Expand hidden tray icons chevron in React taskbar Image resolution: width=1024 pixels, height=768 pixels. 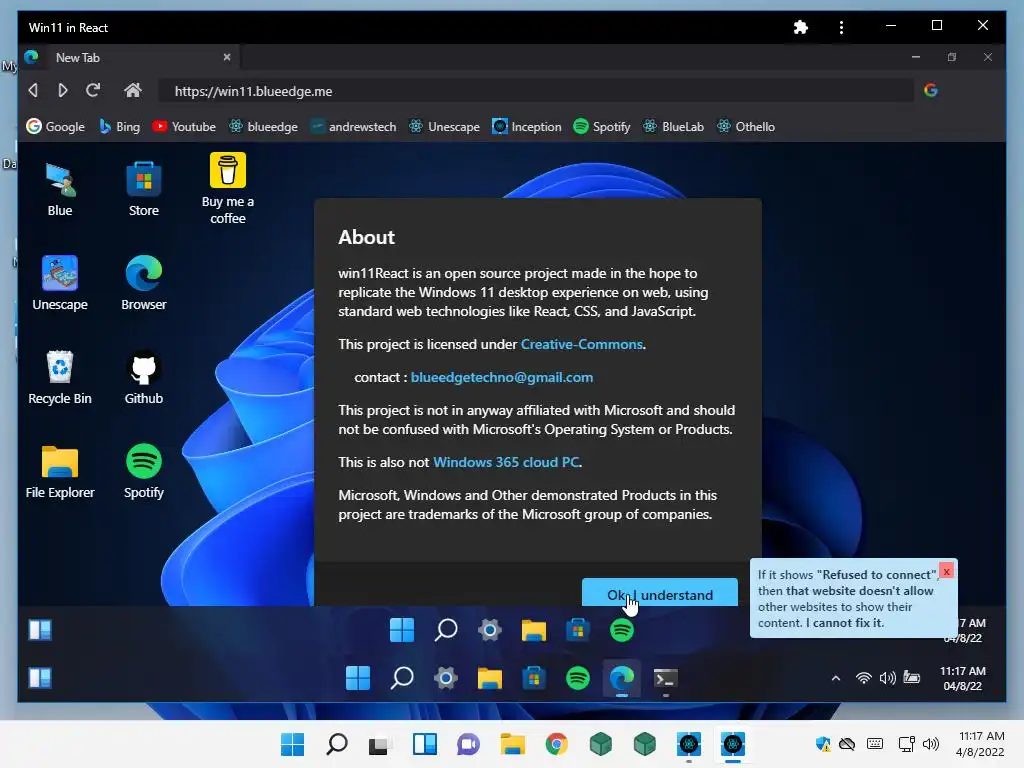pyautogui.click(x=836, y=678)
